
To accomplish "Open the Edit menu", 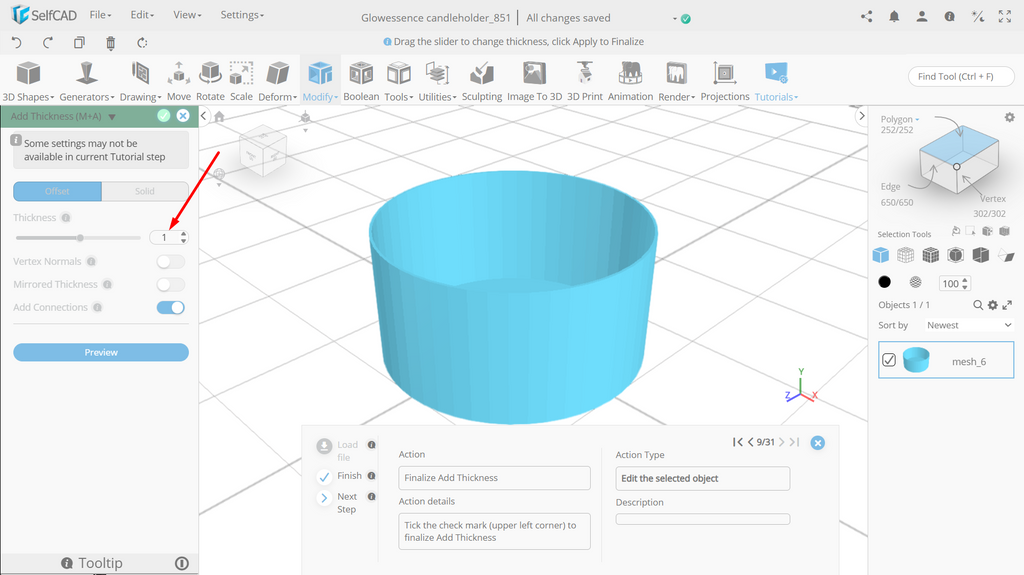I will [142, 14].
